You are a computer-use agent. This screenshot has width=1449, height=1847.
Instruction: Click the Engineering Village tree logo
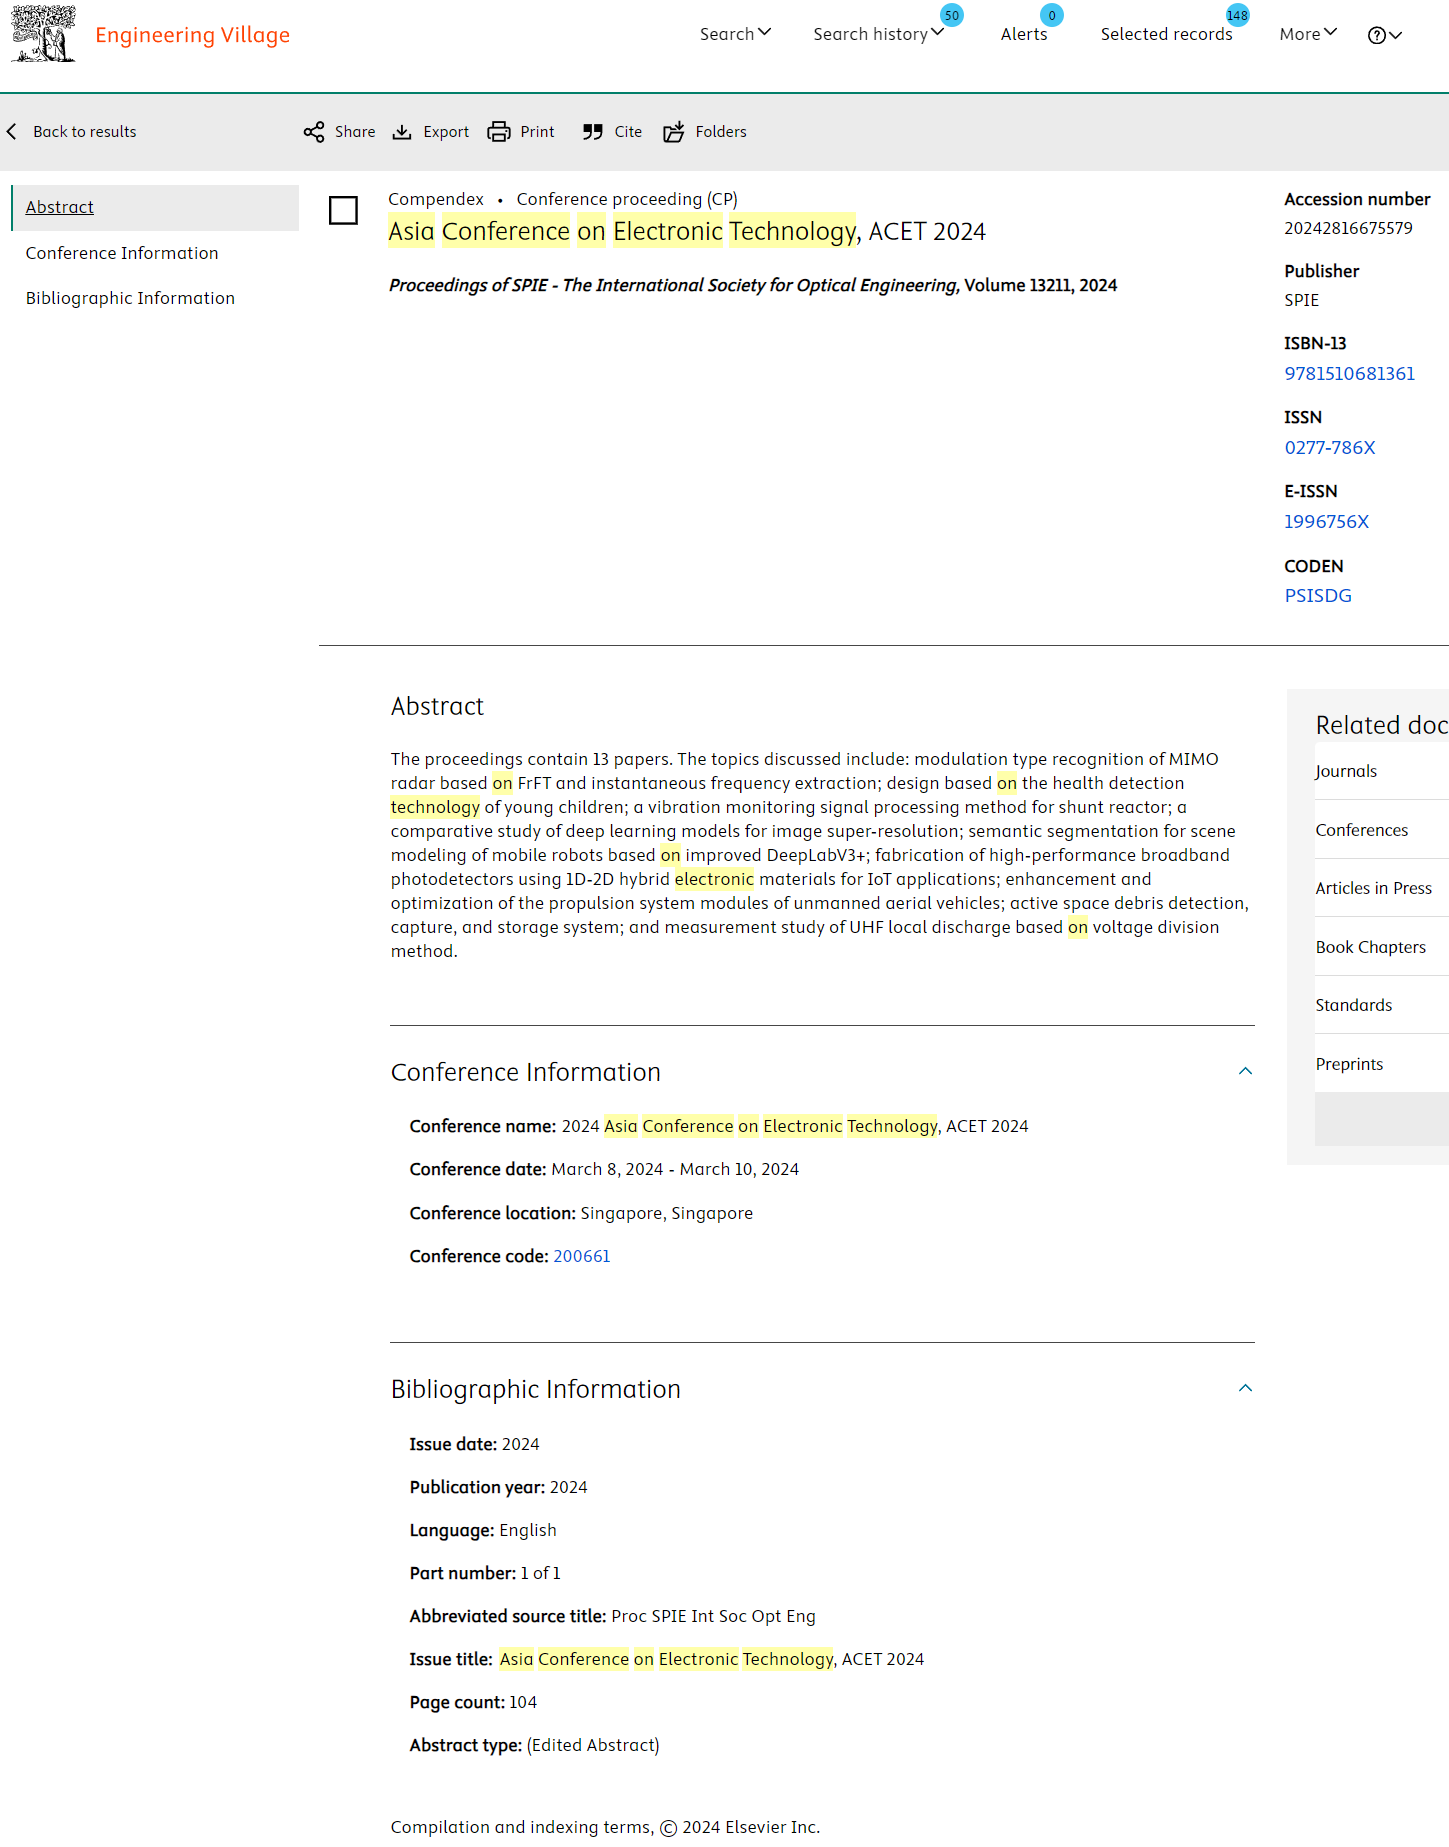43,34
